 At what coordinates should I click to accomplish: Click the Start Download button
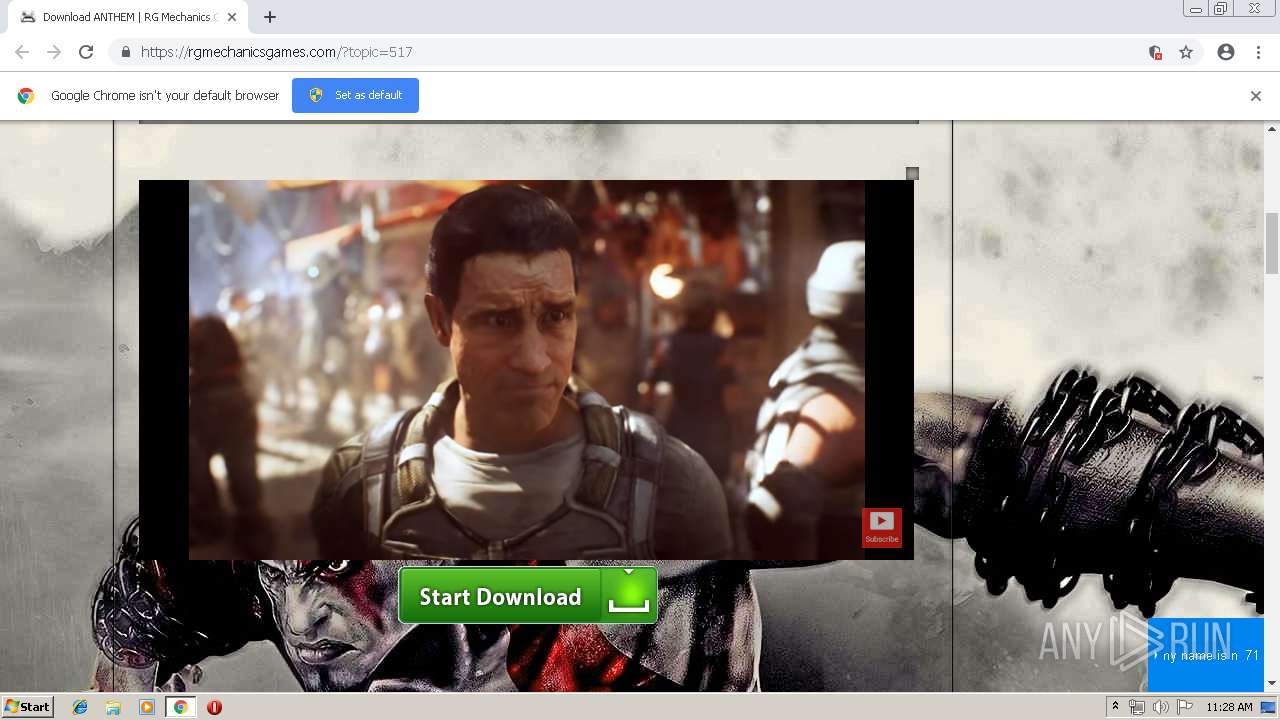528,596
